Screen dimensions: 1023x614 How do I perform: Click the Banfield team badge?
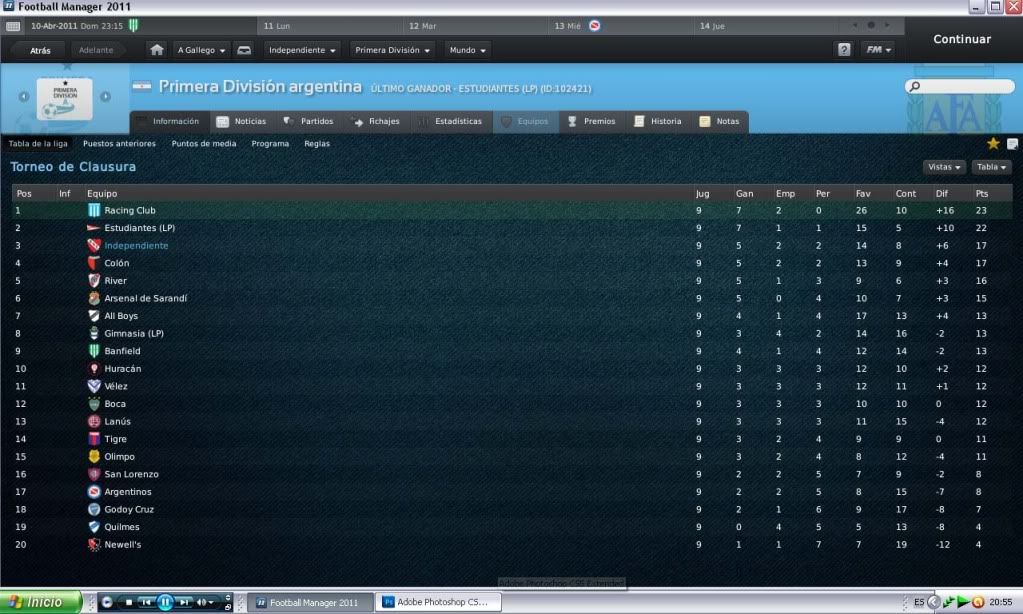click(x=94, y=351)
